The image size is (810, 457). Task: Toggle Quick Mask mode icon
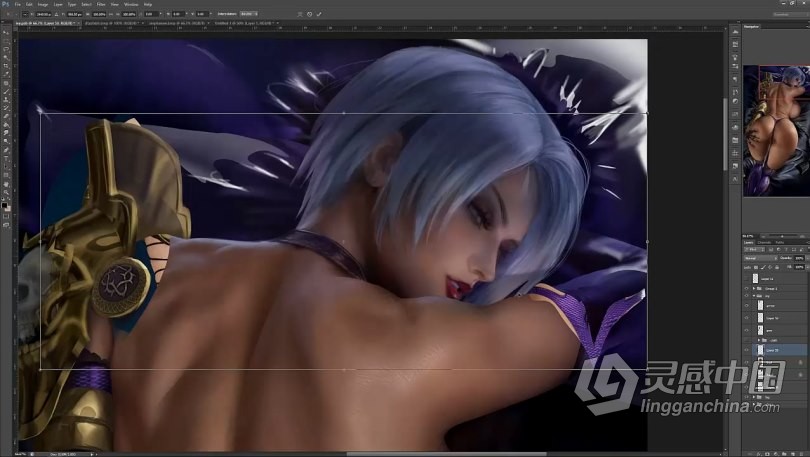[6, 217]
